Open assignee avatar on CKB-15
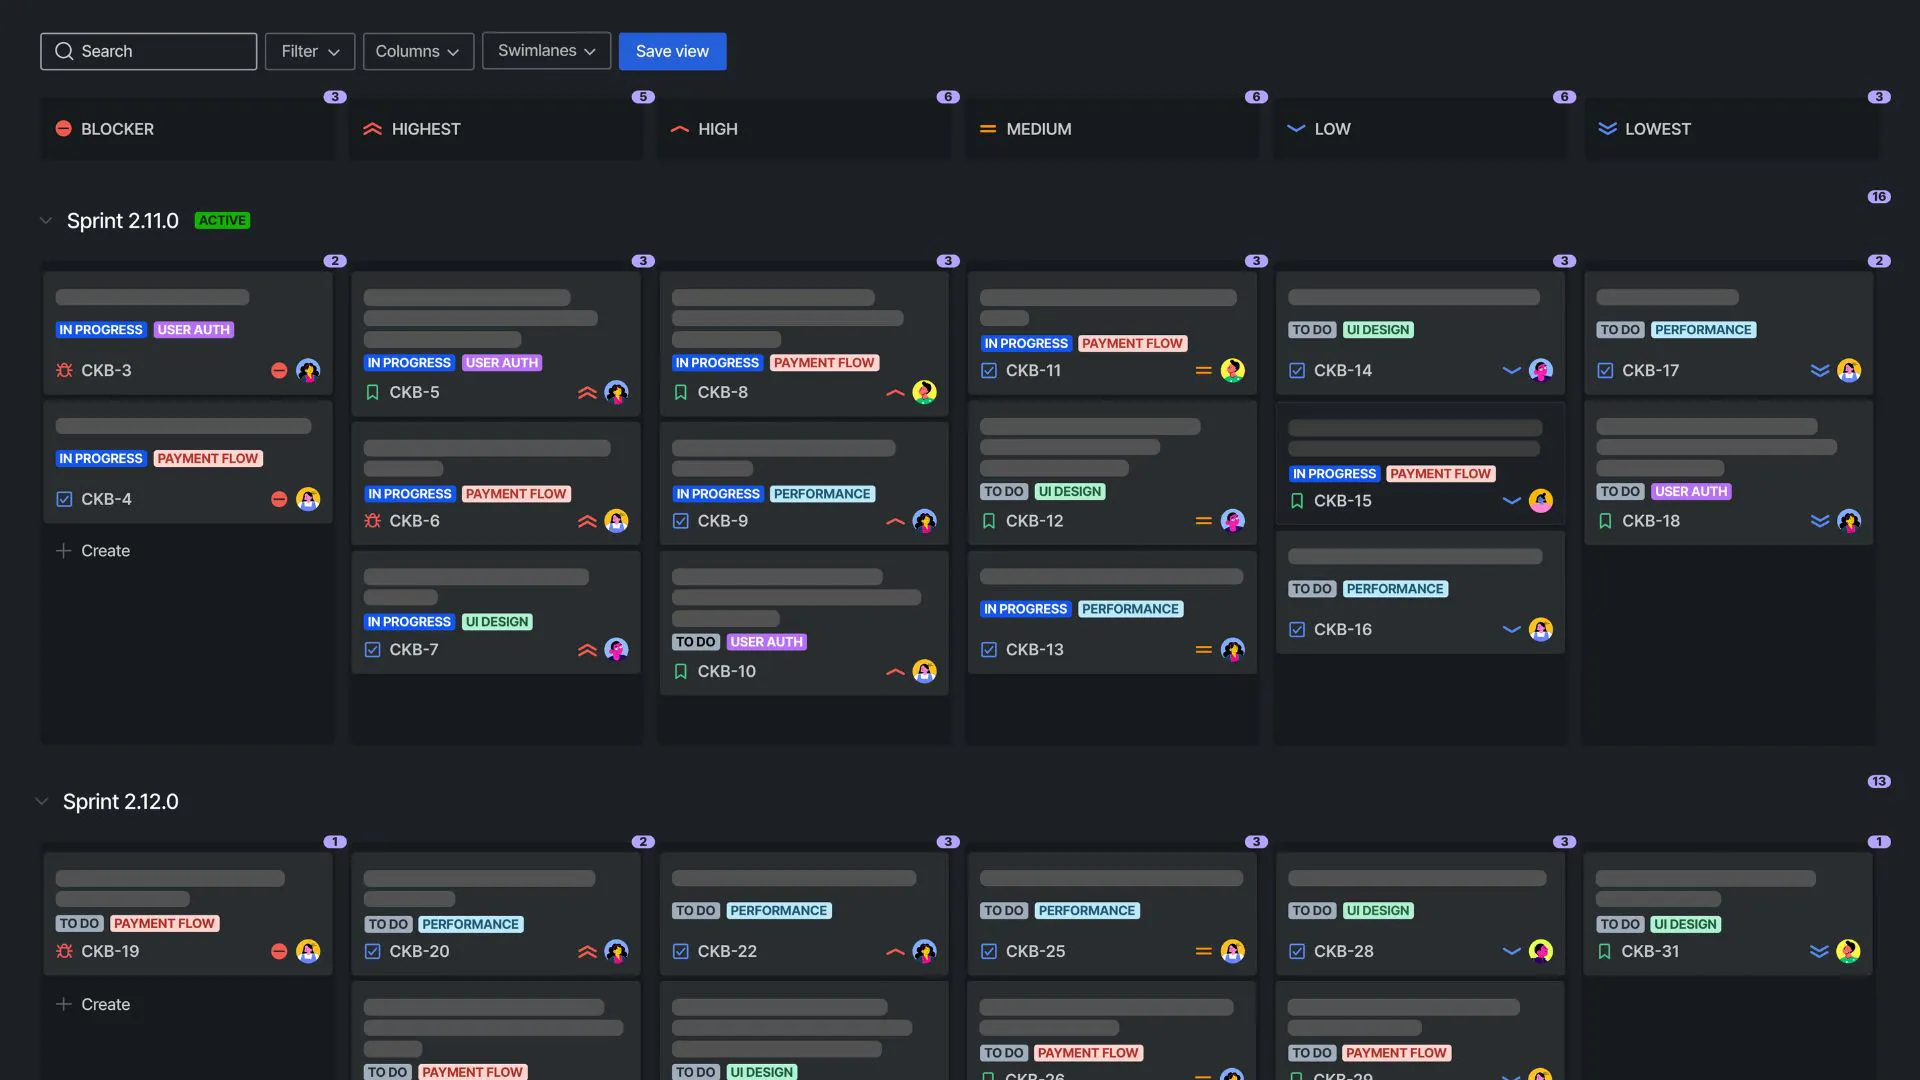Image resolution: width=1920 pixels, height=1080 pixels. [1540, 501]
